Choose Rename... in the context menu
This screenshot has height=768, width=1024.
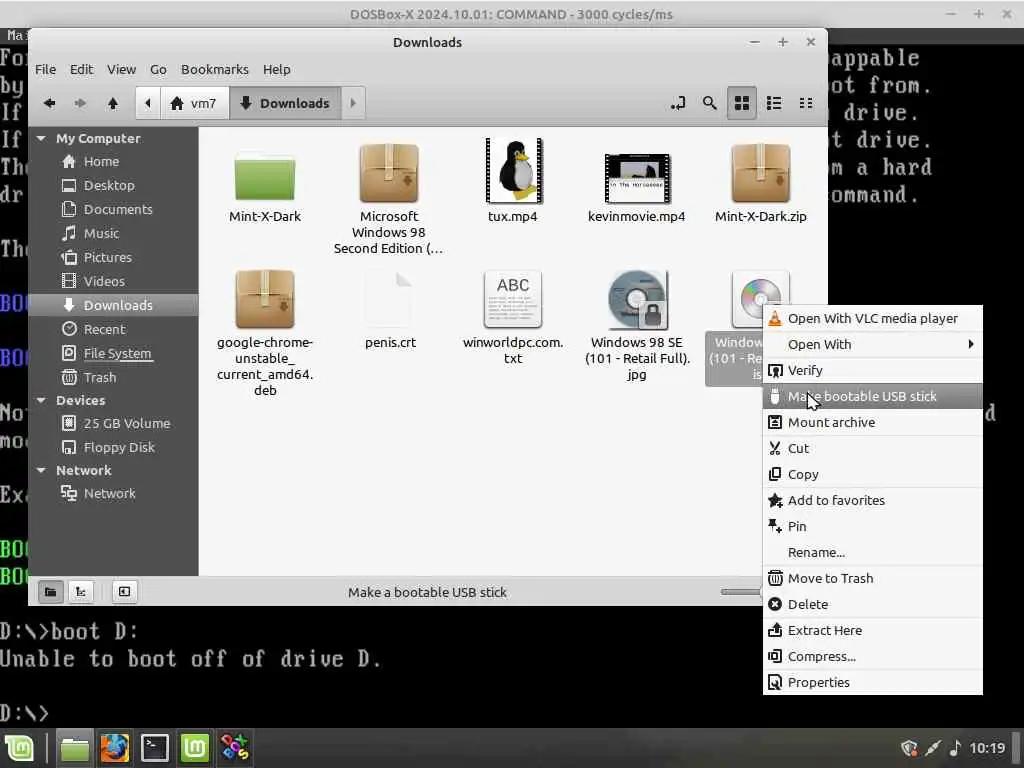pyautogui.click(x=872, y=552)
